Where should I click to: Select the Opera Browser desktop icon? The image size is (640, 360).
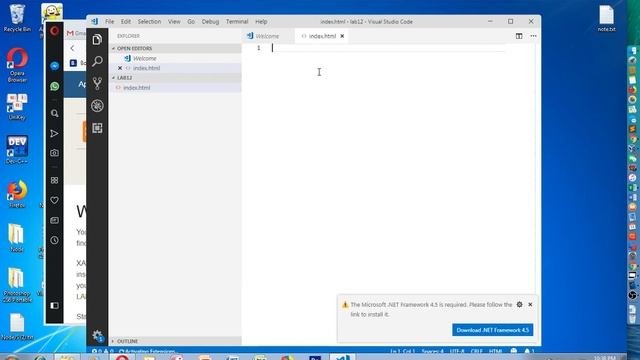[17, 65]
